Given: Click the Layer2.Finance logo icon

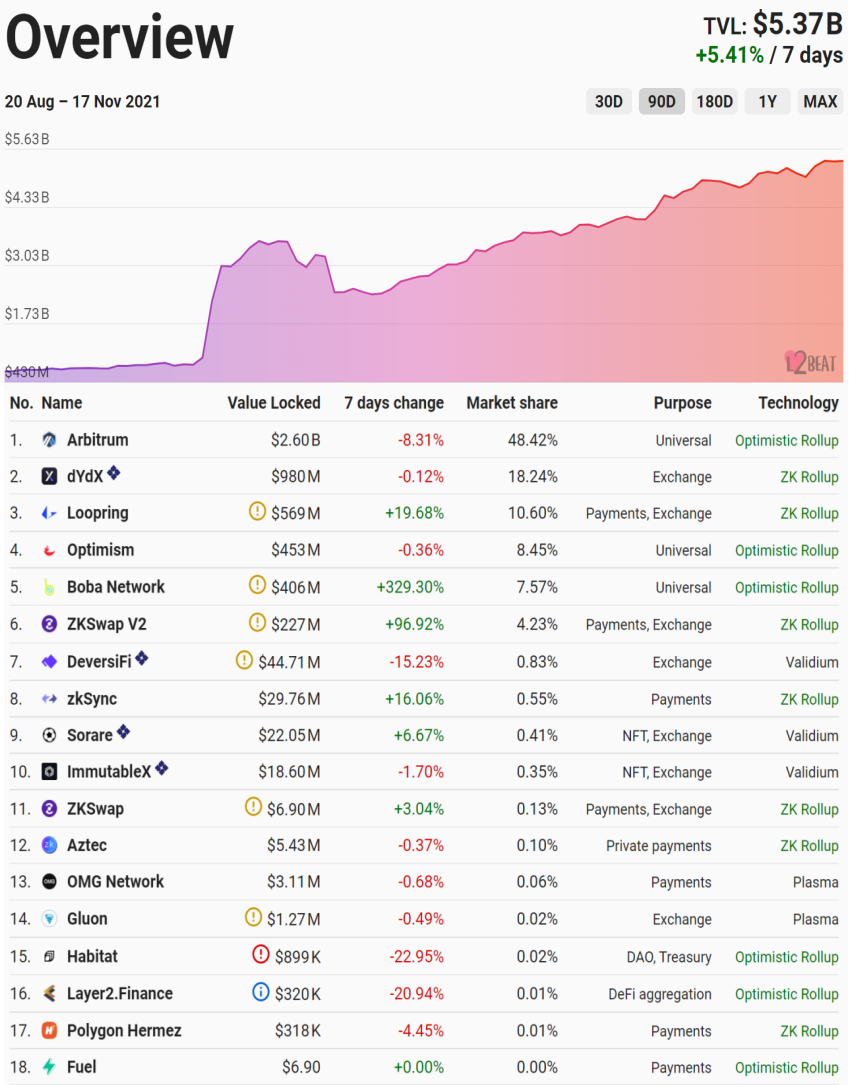Looking at the screenshot, I should 49,994.
